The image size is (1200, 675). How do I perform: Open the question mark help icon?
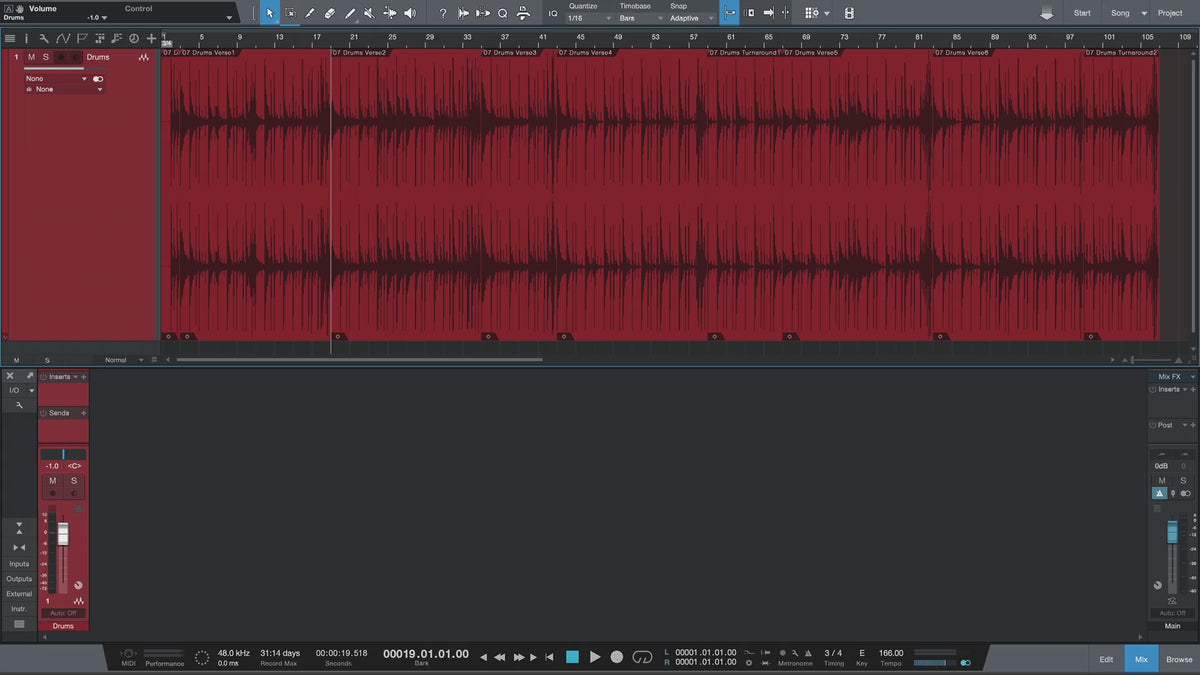click(443, 13)
